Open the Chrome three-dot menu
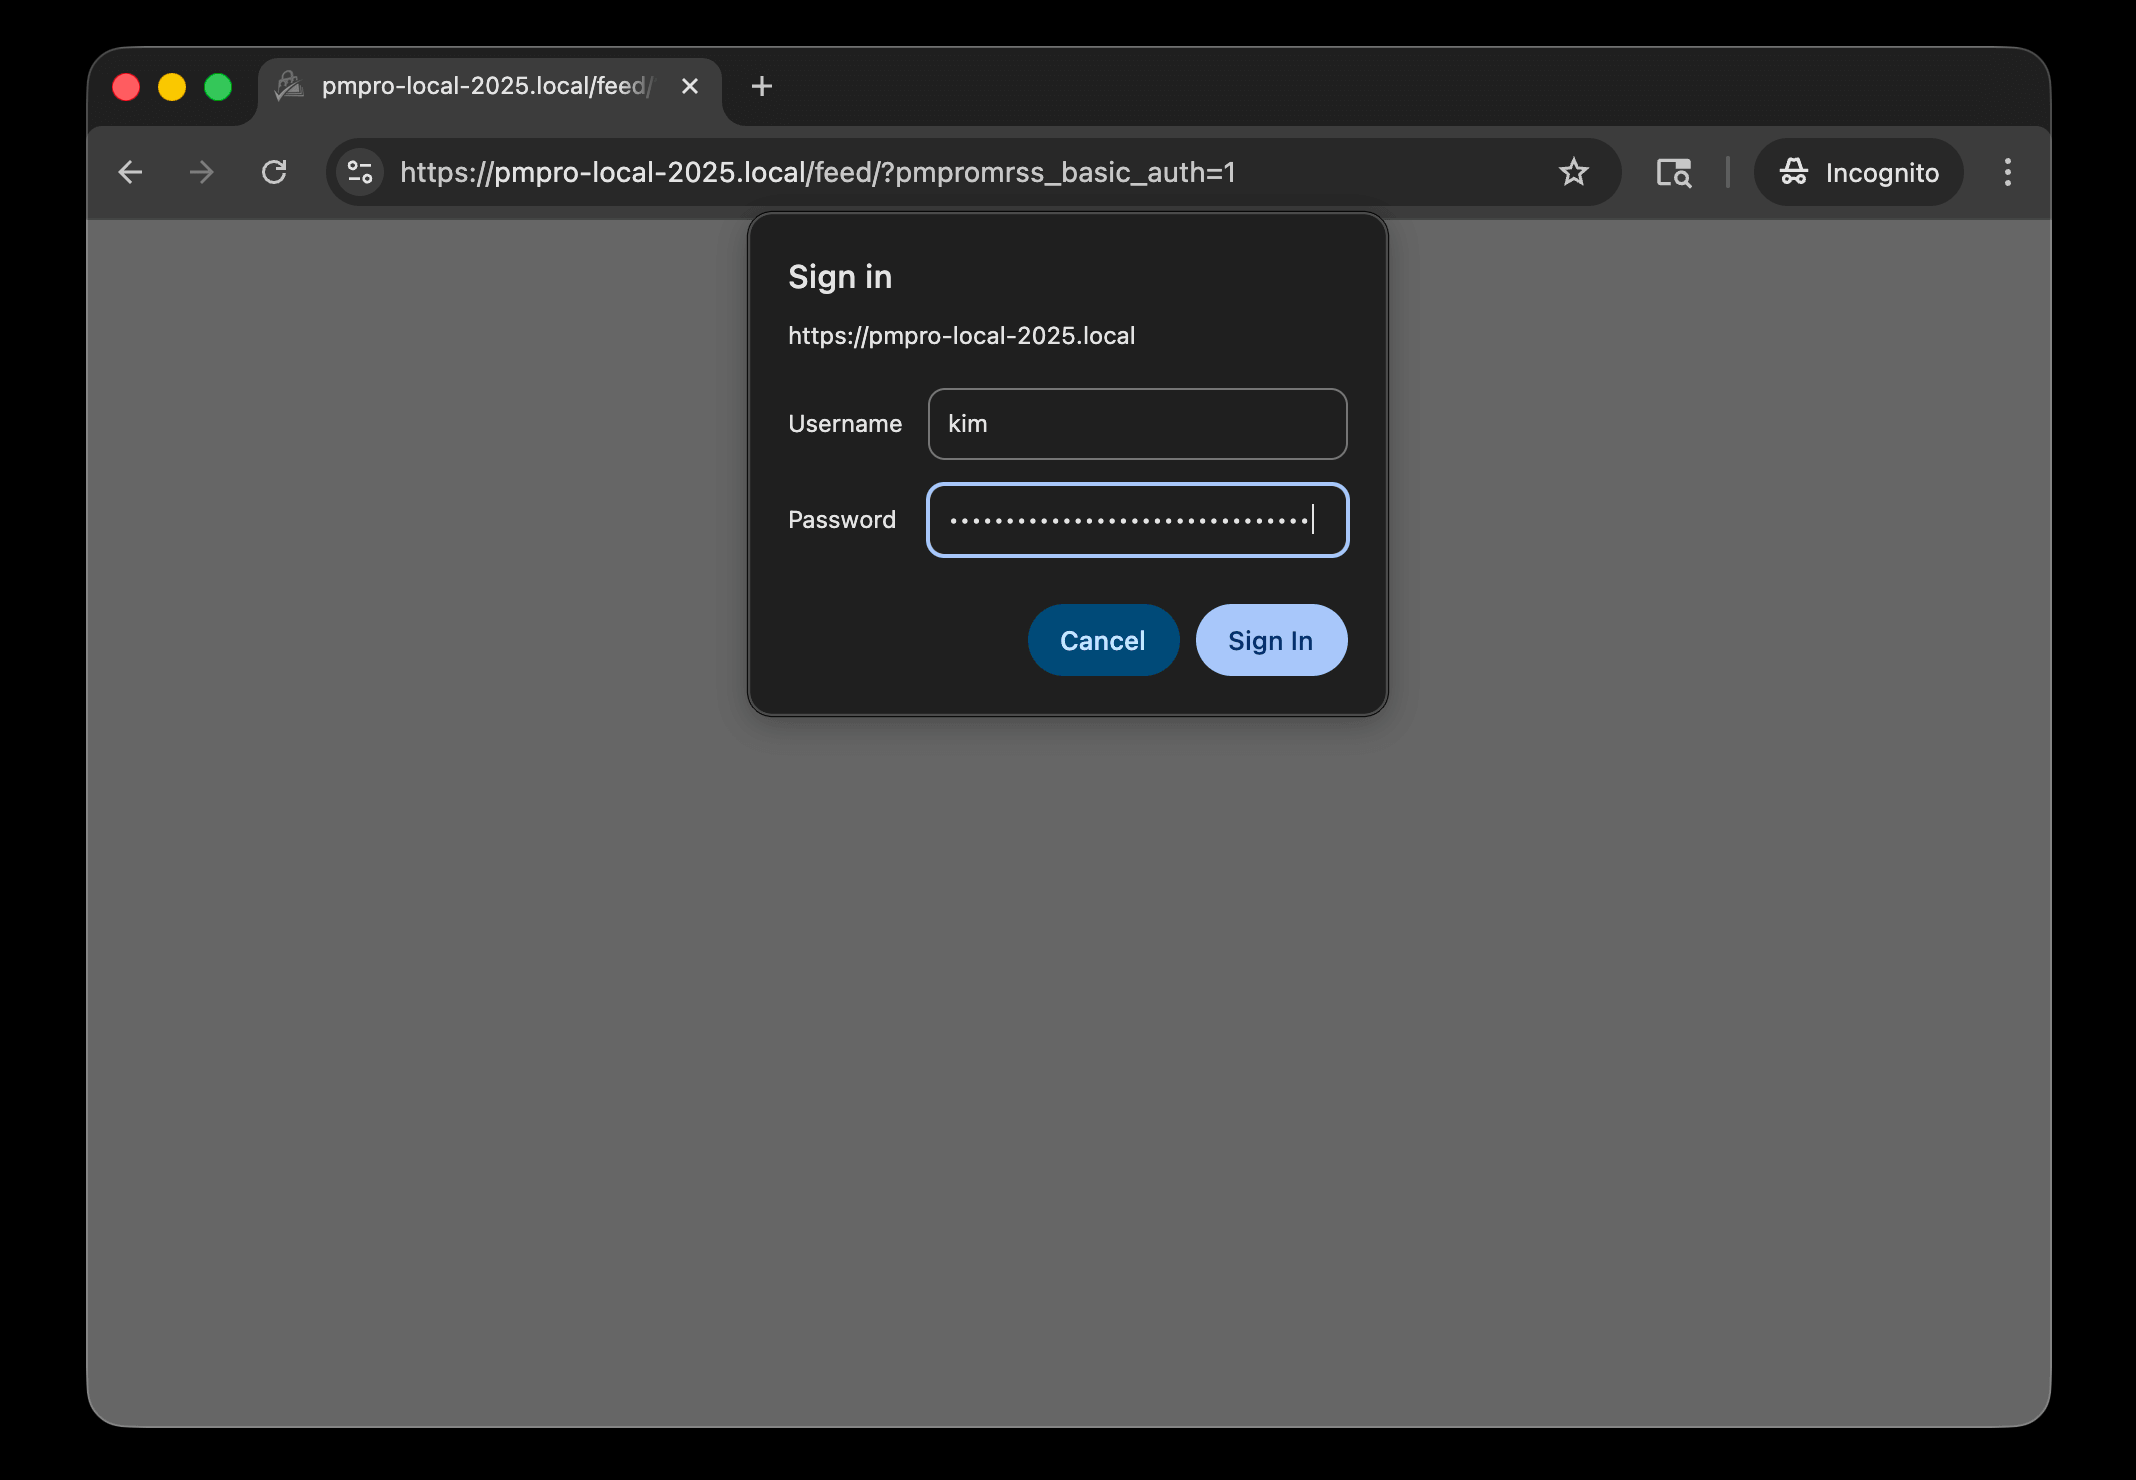 click(2007, 172)
